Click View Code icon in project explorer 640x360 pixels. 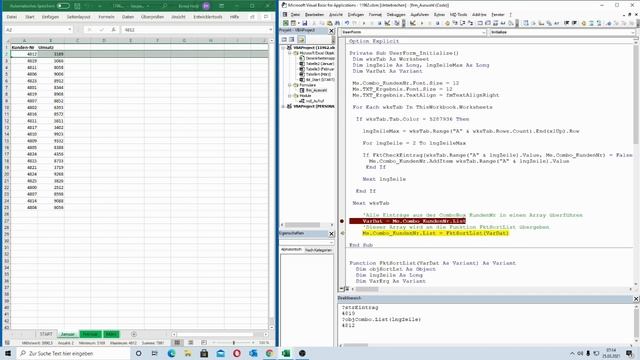pos(284,40)
